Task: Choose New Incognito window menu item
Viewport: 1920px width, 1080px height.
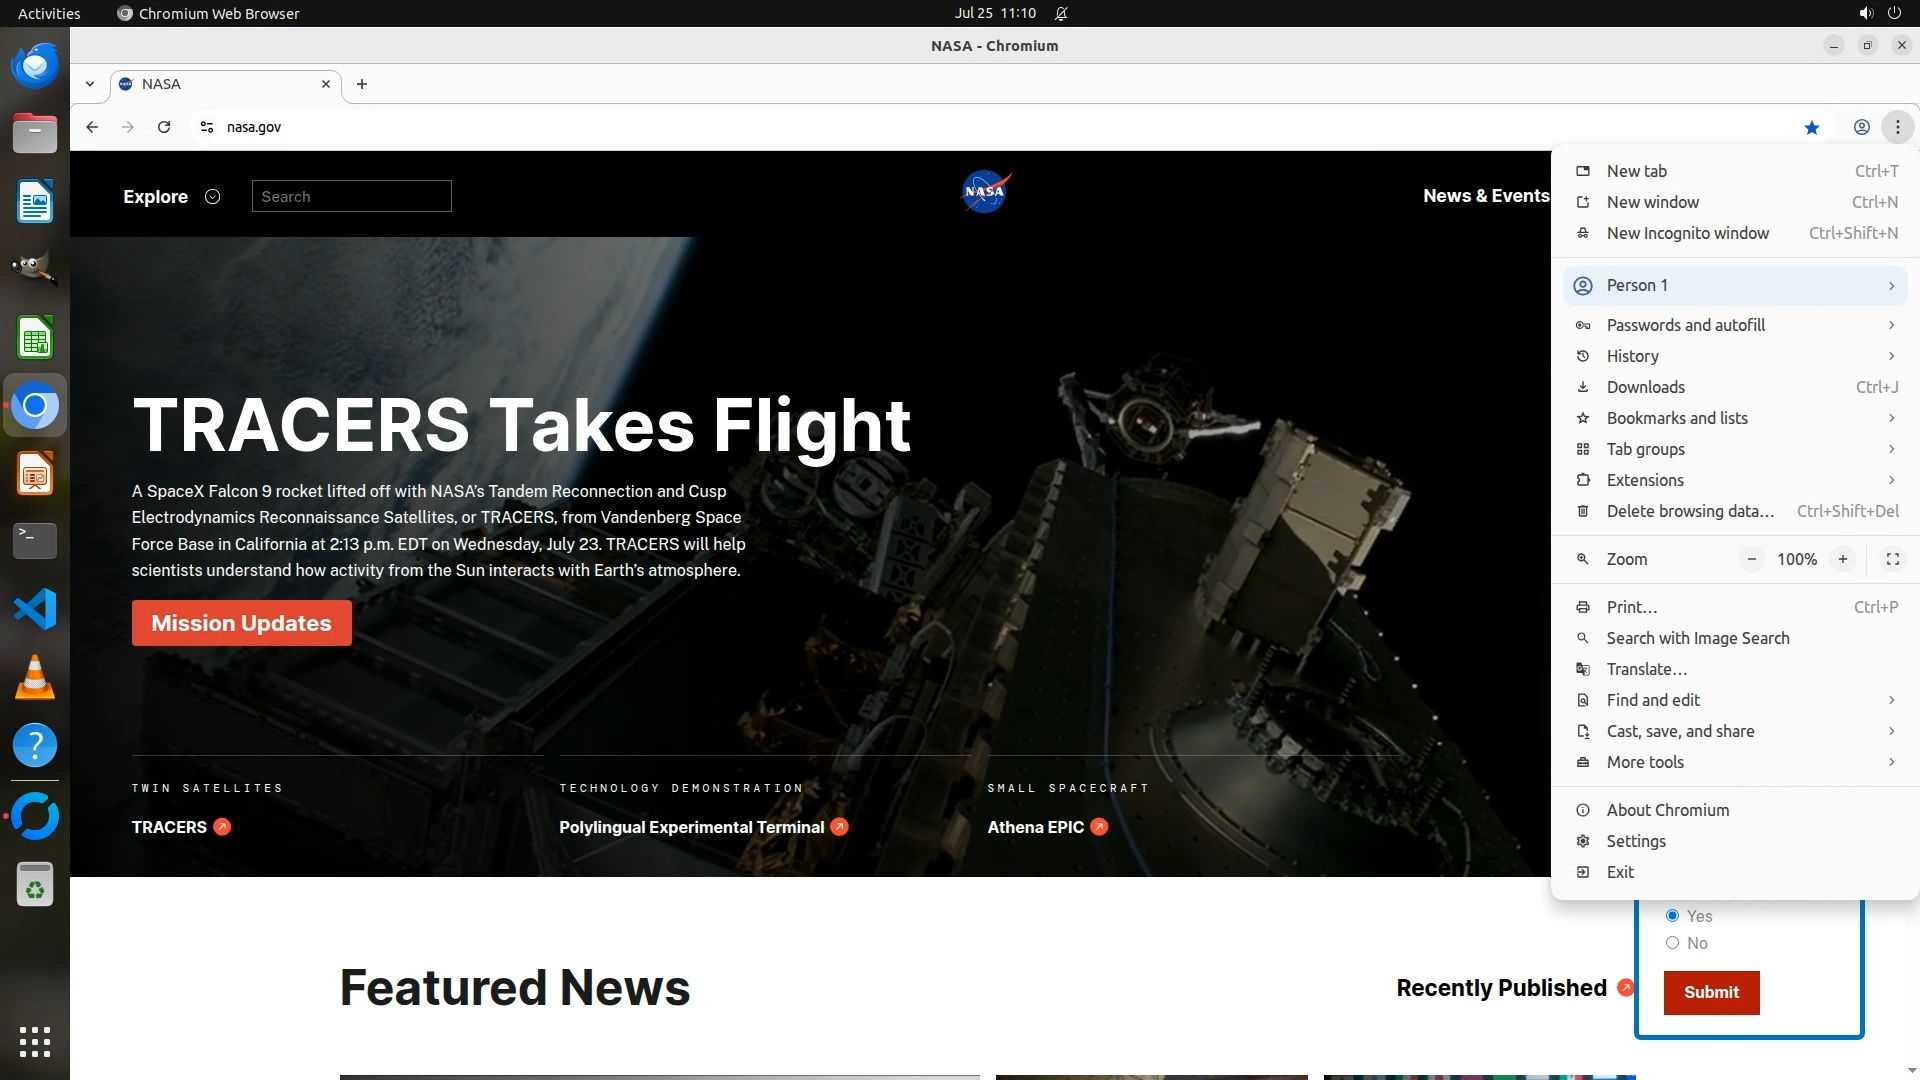Action: point(1687,233)
